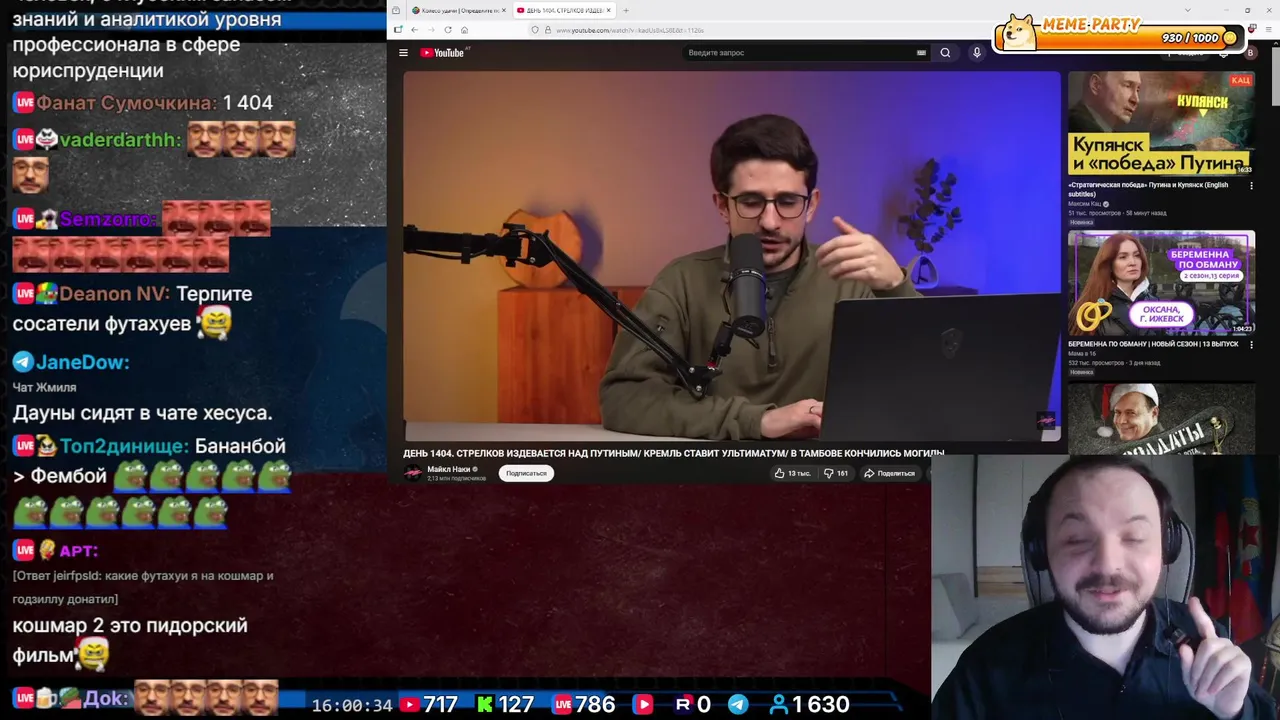Click chat username "Semzorro"
Image resolution: width=1280 pixels, height=720 pixels.
coord(108,219)
